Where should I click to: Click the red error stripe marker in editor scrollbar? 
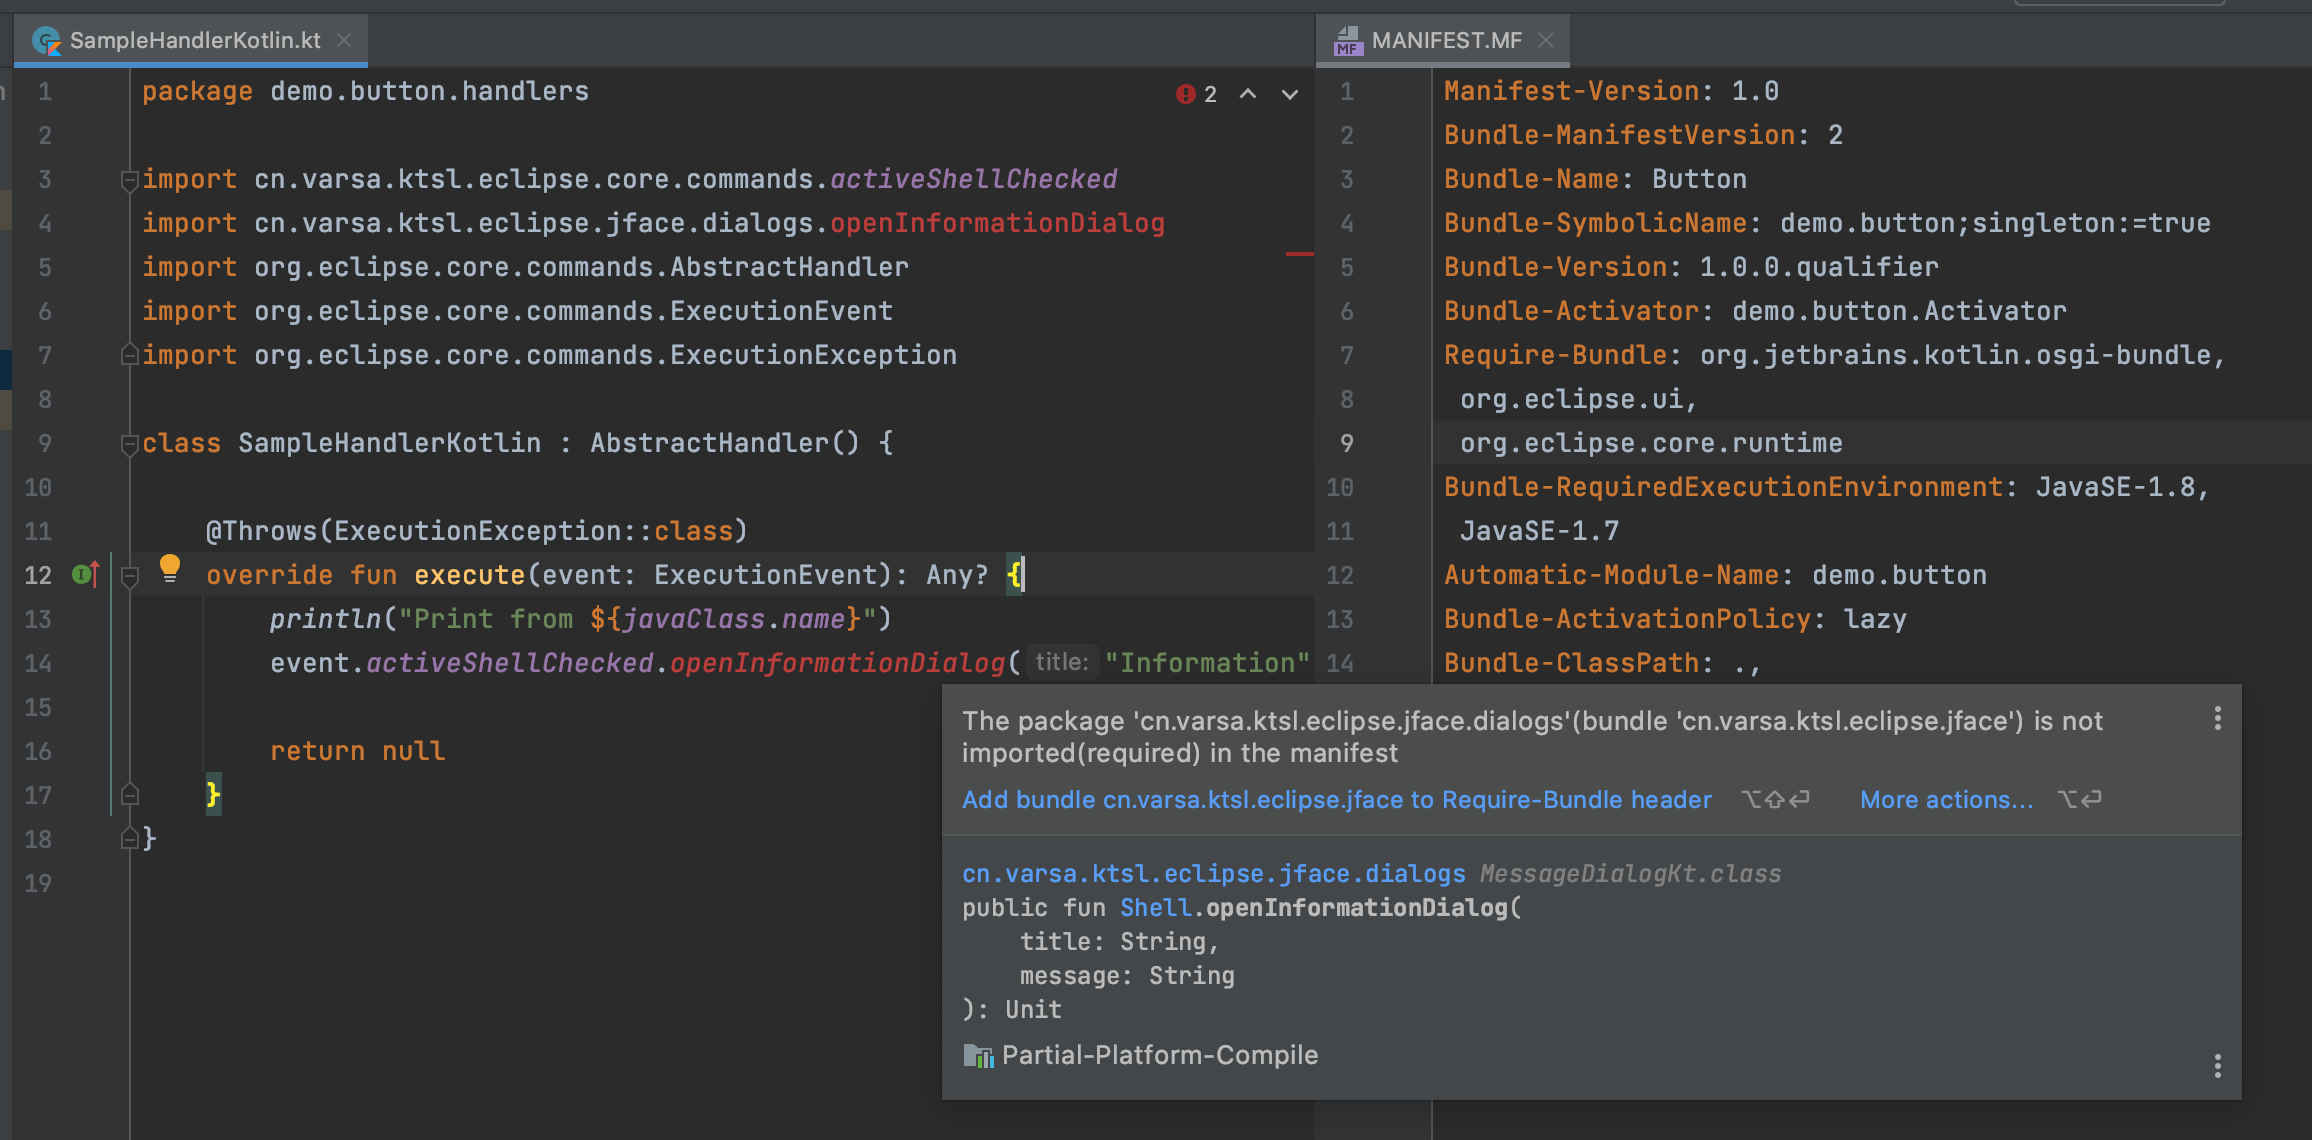point(1299,254)
